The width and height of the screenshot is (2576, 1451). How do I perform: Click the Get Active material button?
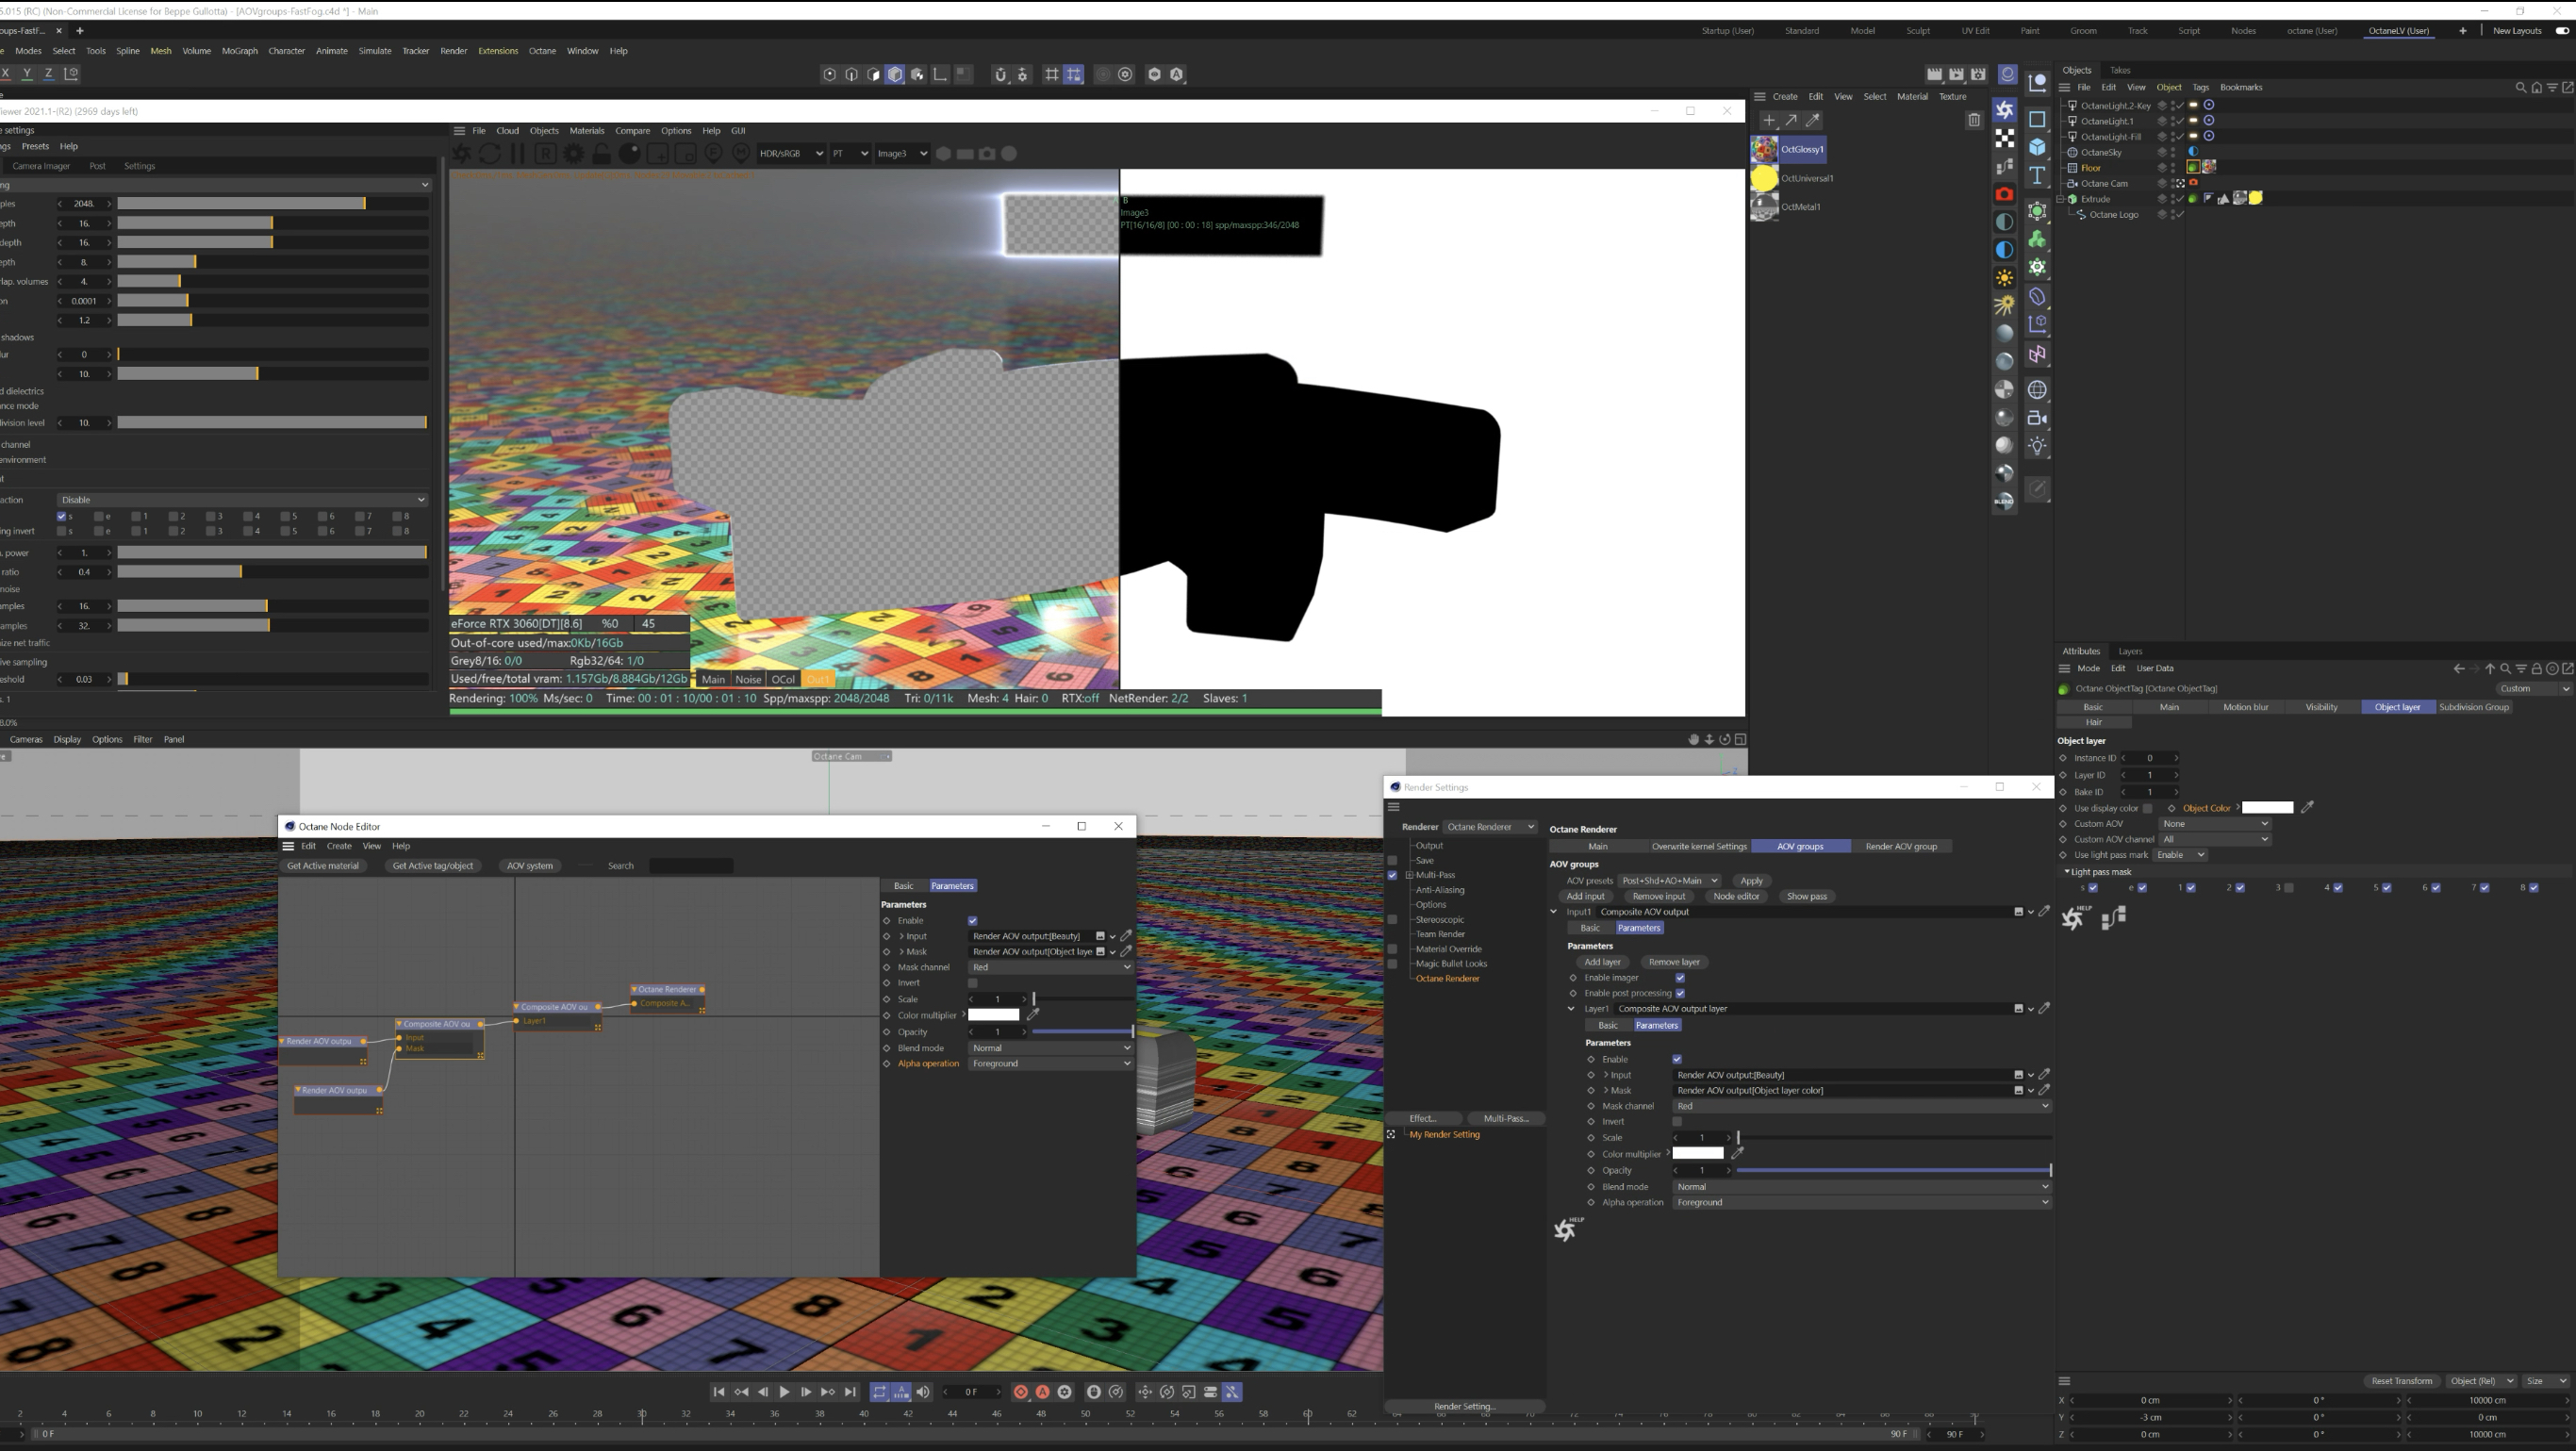322,866
